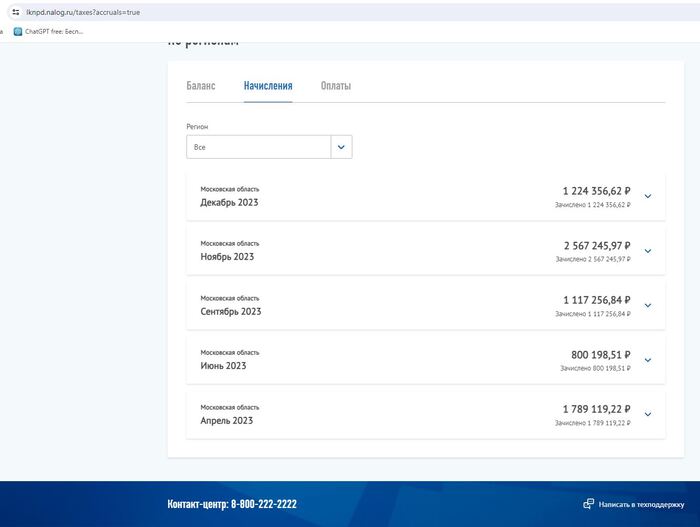Click the Регион field showing Все

[x=258, y=147]
